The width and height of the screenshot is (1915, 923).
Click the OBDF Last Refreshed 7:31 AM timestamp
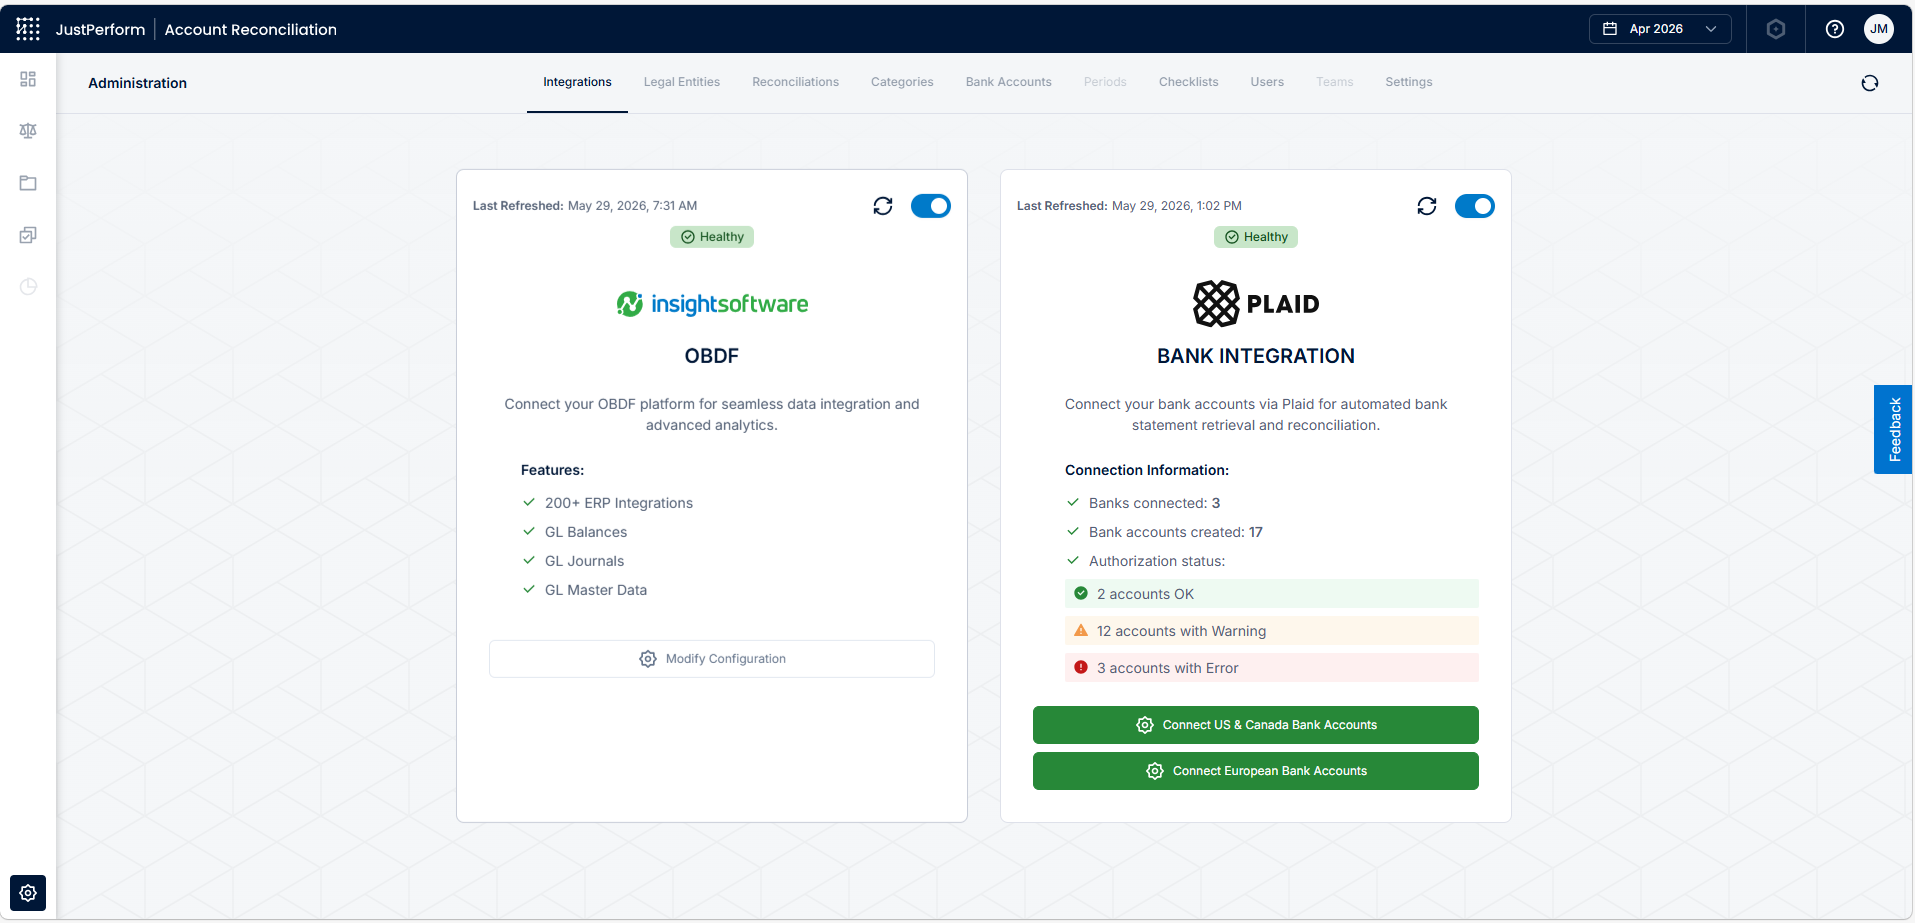click(x=585, y=206)
